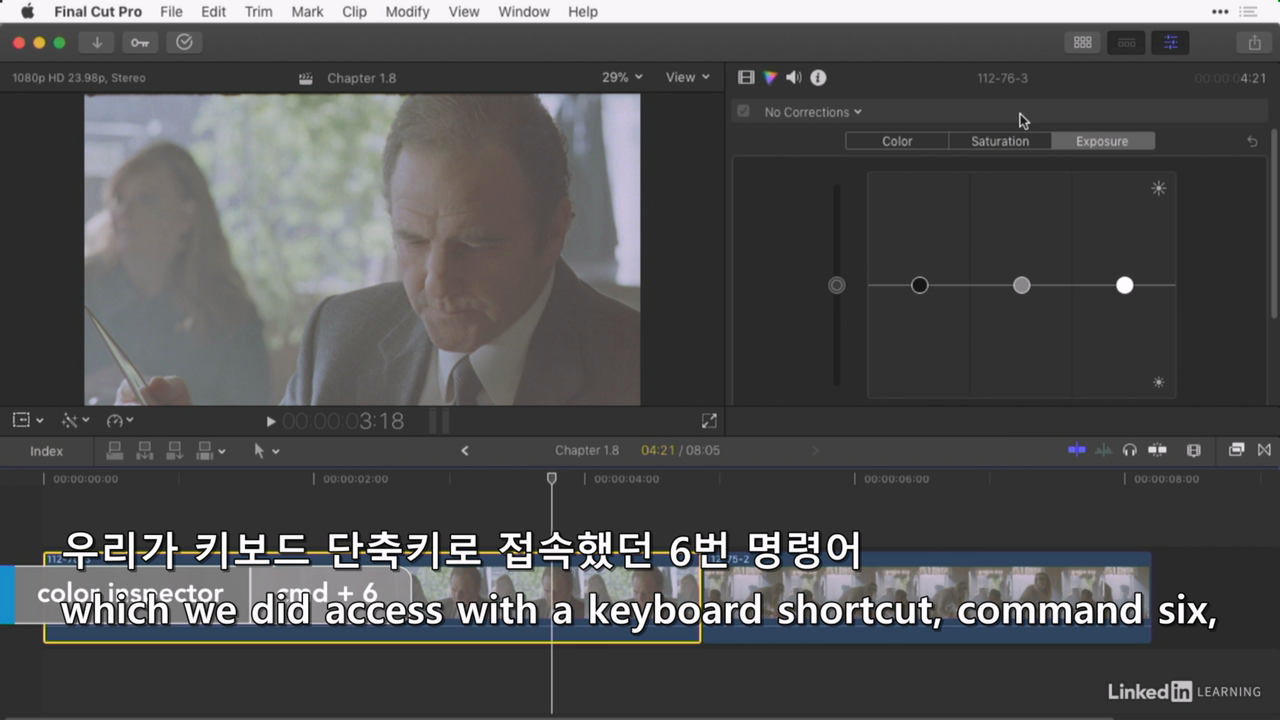Viewport: 1280px width, 720px height.
Task: Select the Exposure tab
Action: point(1102,141)
